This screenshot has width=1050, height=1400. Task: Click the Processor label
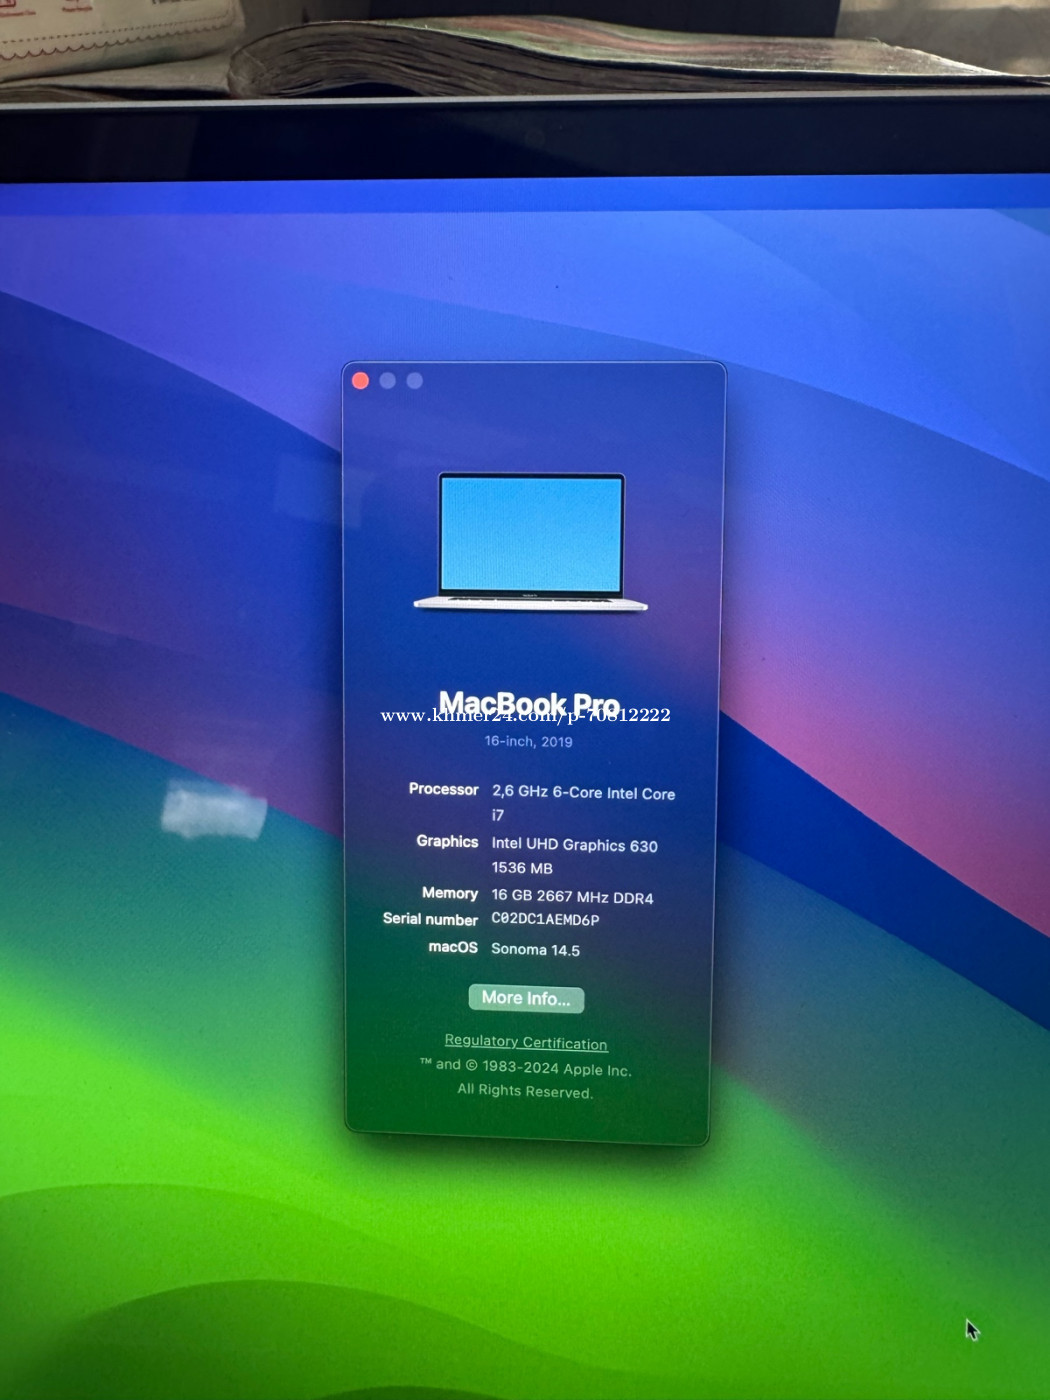pos(444,789)
